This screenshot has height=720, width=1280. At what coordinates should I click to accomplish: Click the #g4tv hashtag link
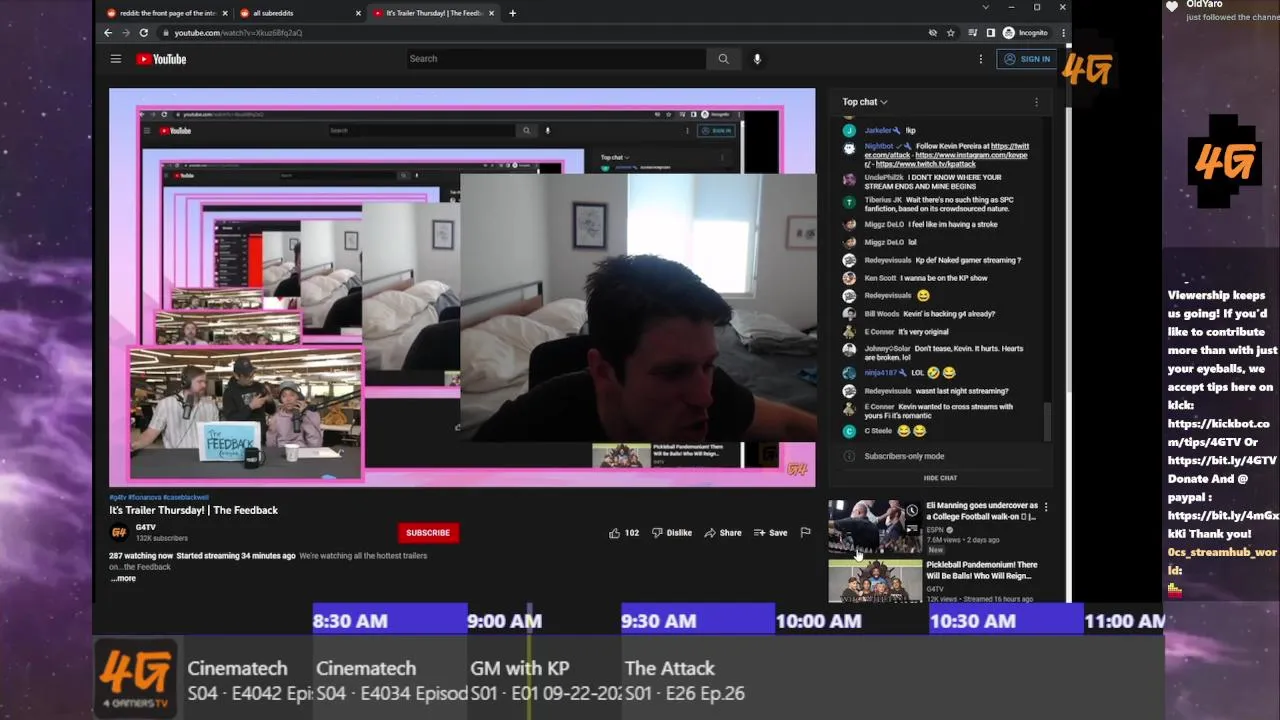(118, 497)
